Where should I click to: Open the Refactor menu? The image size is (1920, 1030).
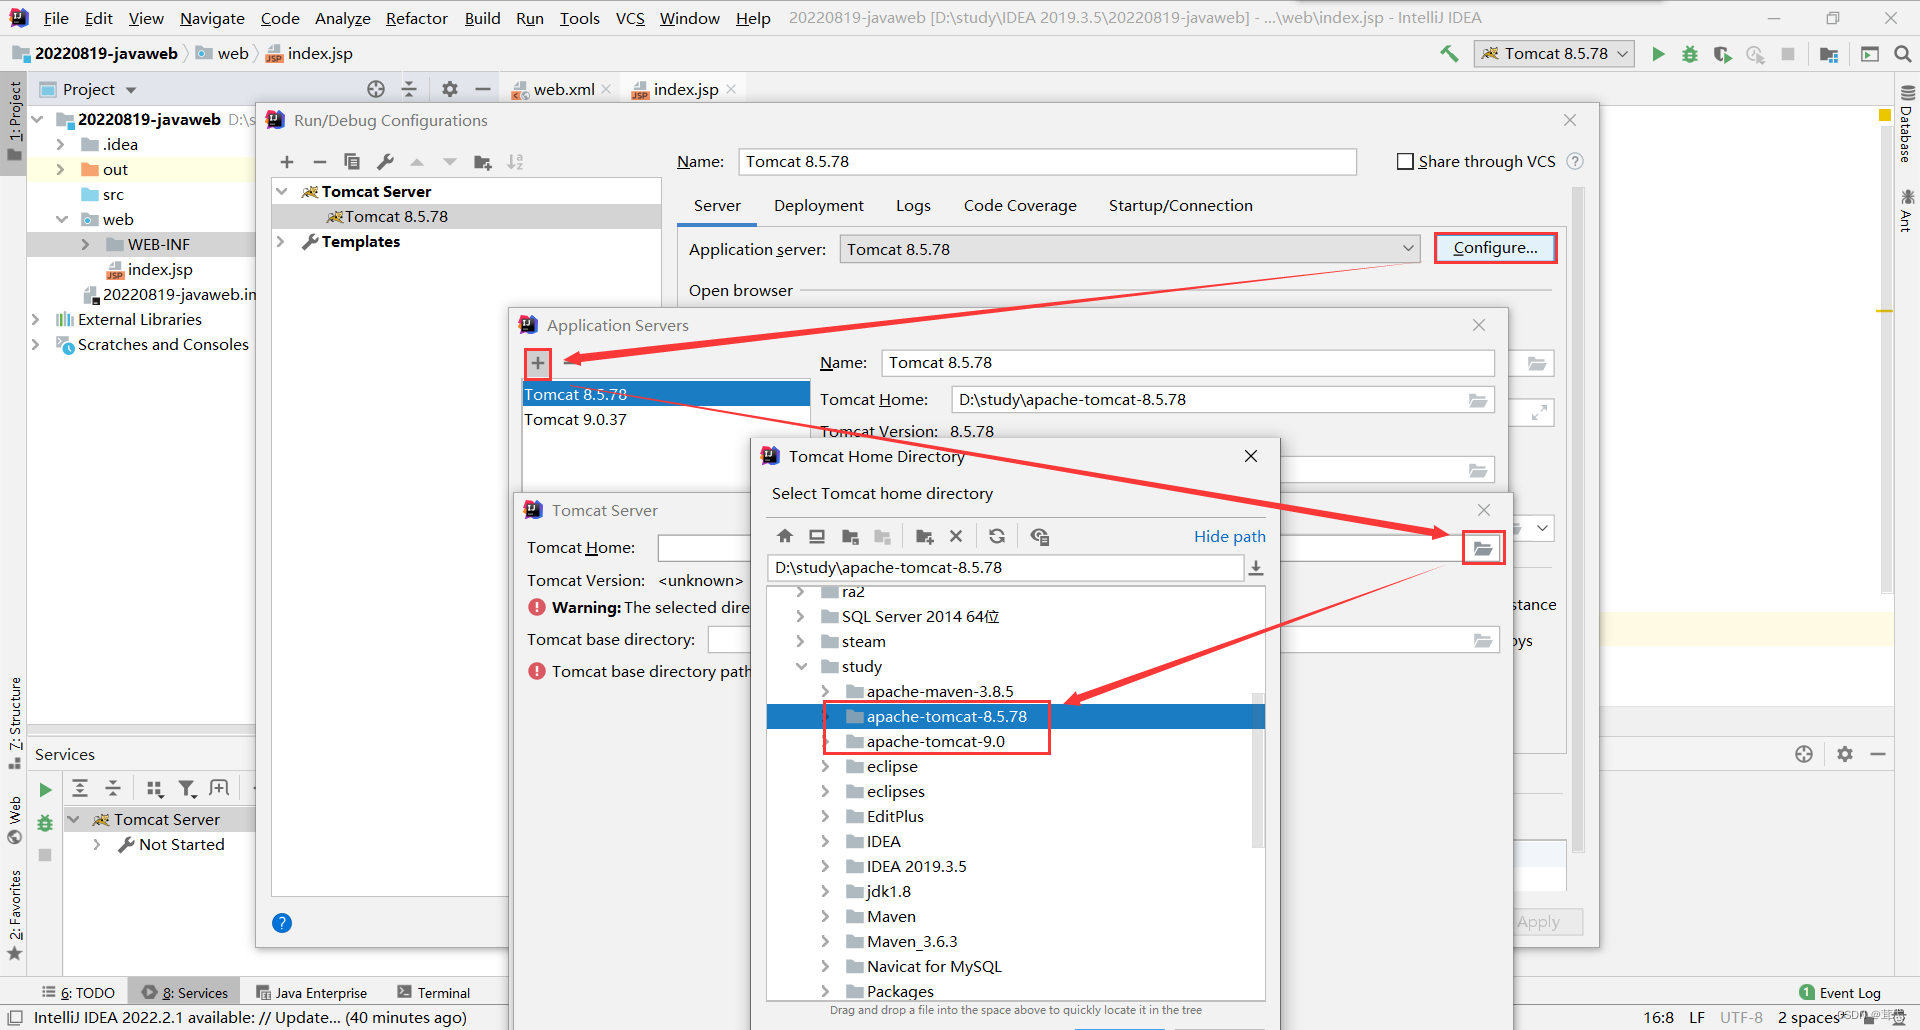pyautogui.click(x=417, y=18)
